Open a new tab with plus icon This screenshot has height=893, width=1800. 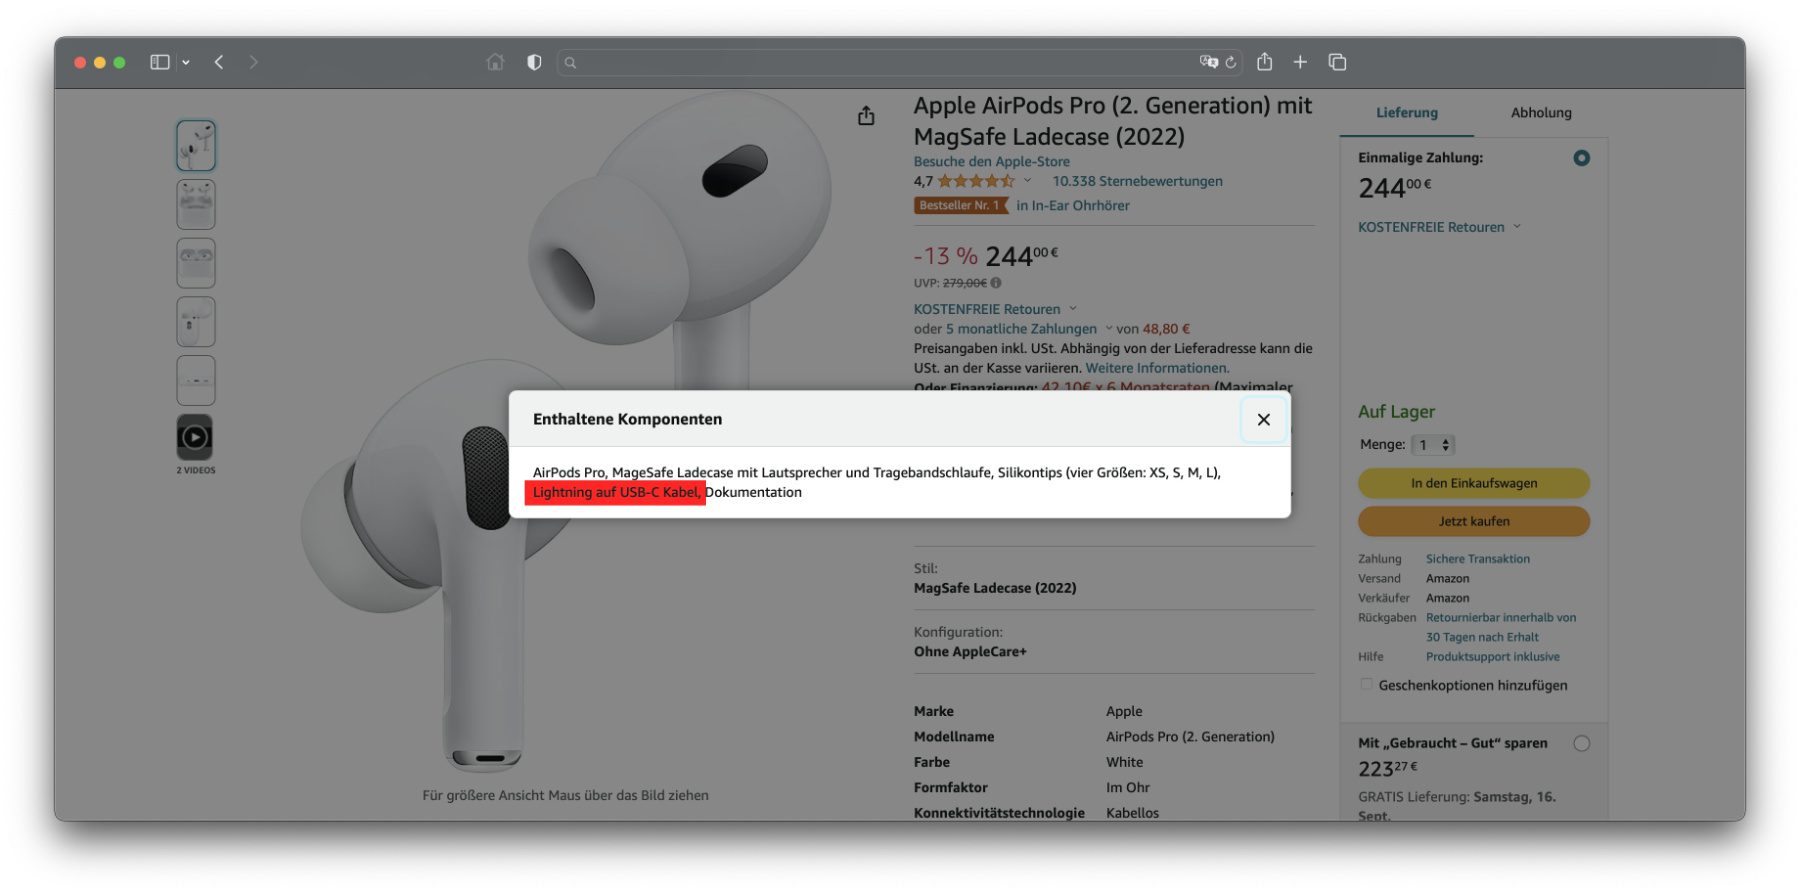click(x=1300, y=62)
